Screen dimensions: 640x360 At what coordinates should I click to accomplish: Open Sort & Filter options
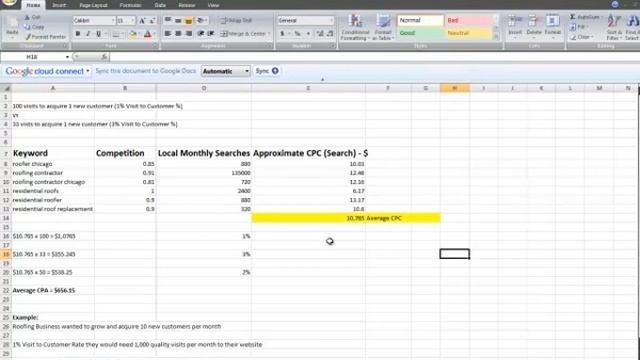coord(613,27)
